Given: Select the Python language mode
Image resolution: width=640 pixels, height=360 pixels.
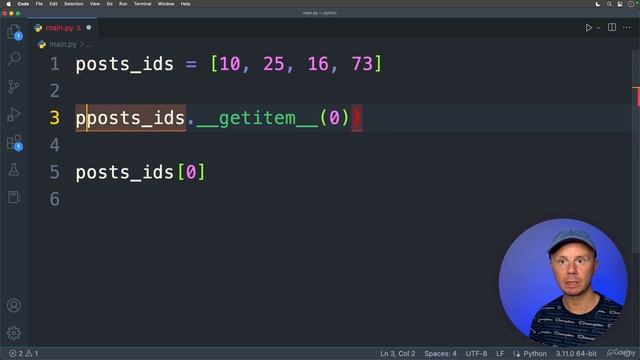Looking at the screenshot, I should pyautogui.click(x=535, y=353).
